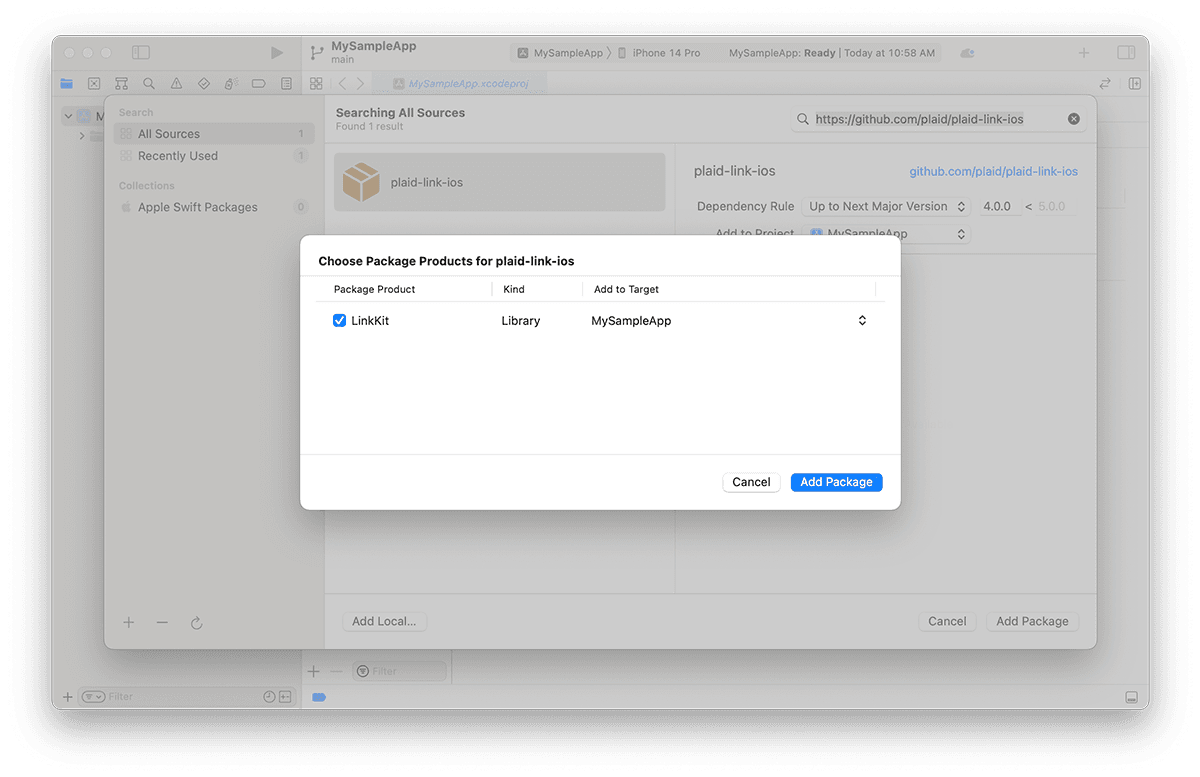Select plaid-link-ios package result
Viewport: 1200px width, 777px height.
[499, 182]
